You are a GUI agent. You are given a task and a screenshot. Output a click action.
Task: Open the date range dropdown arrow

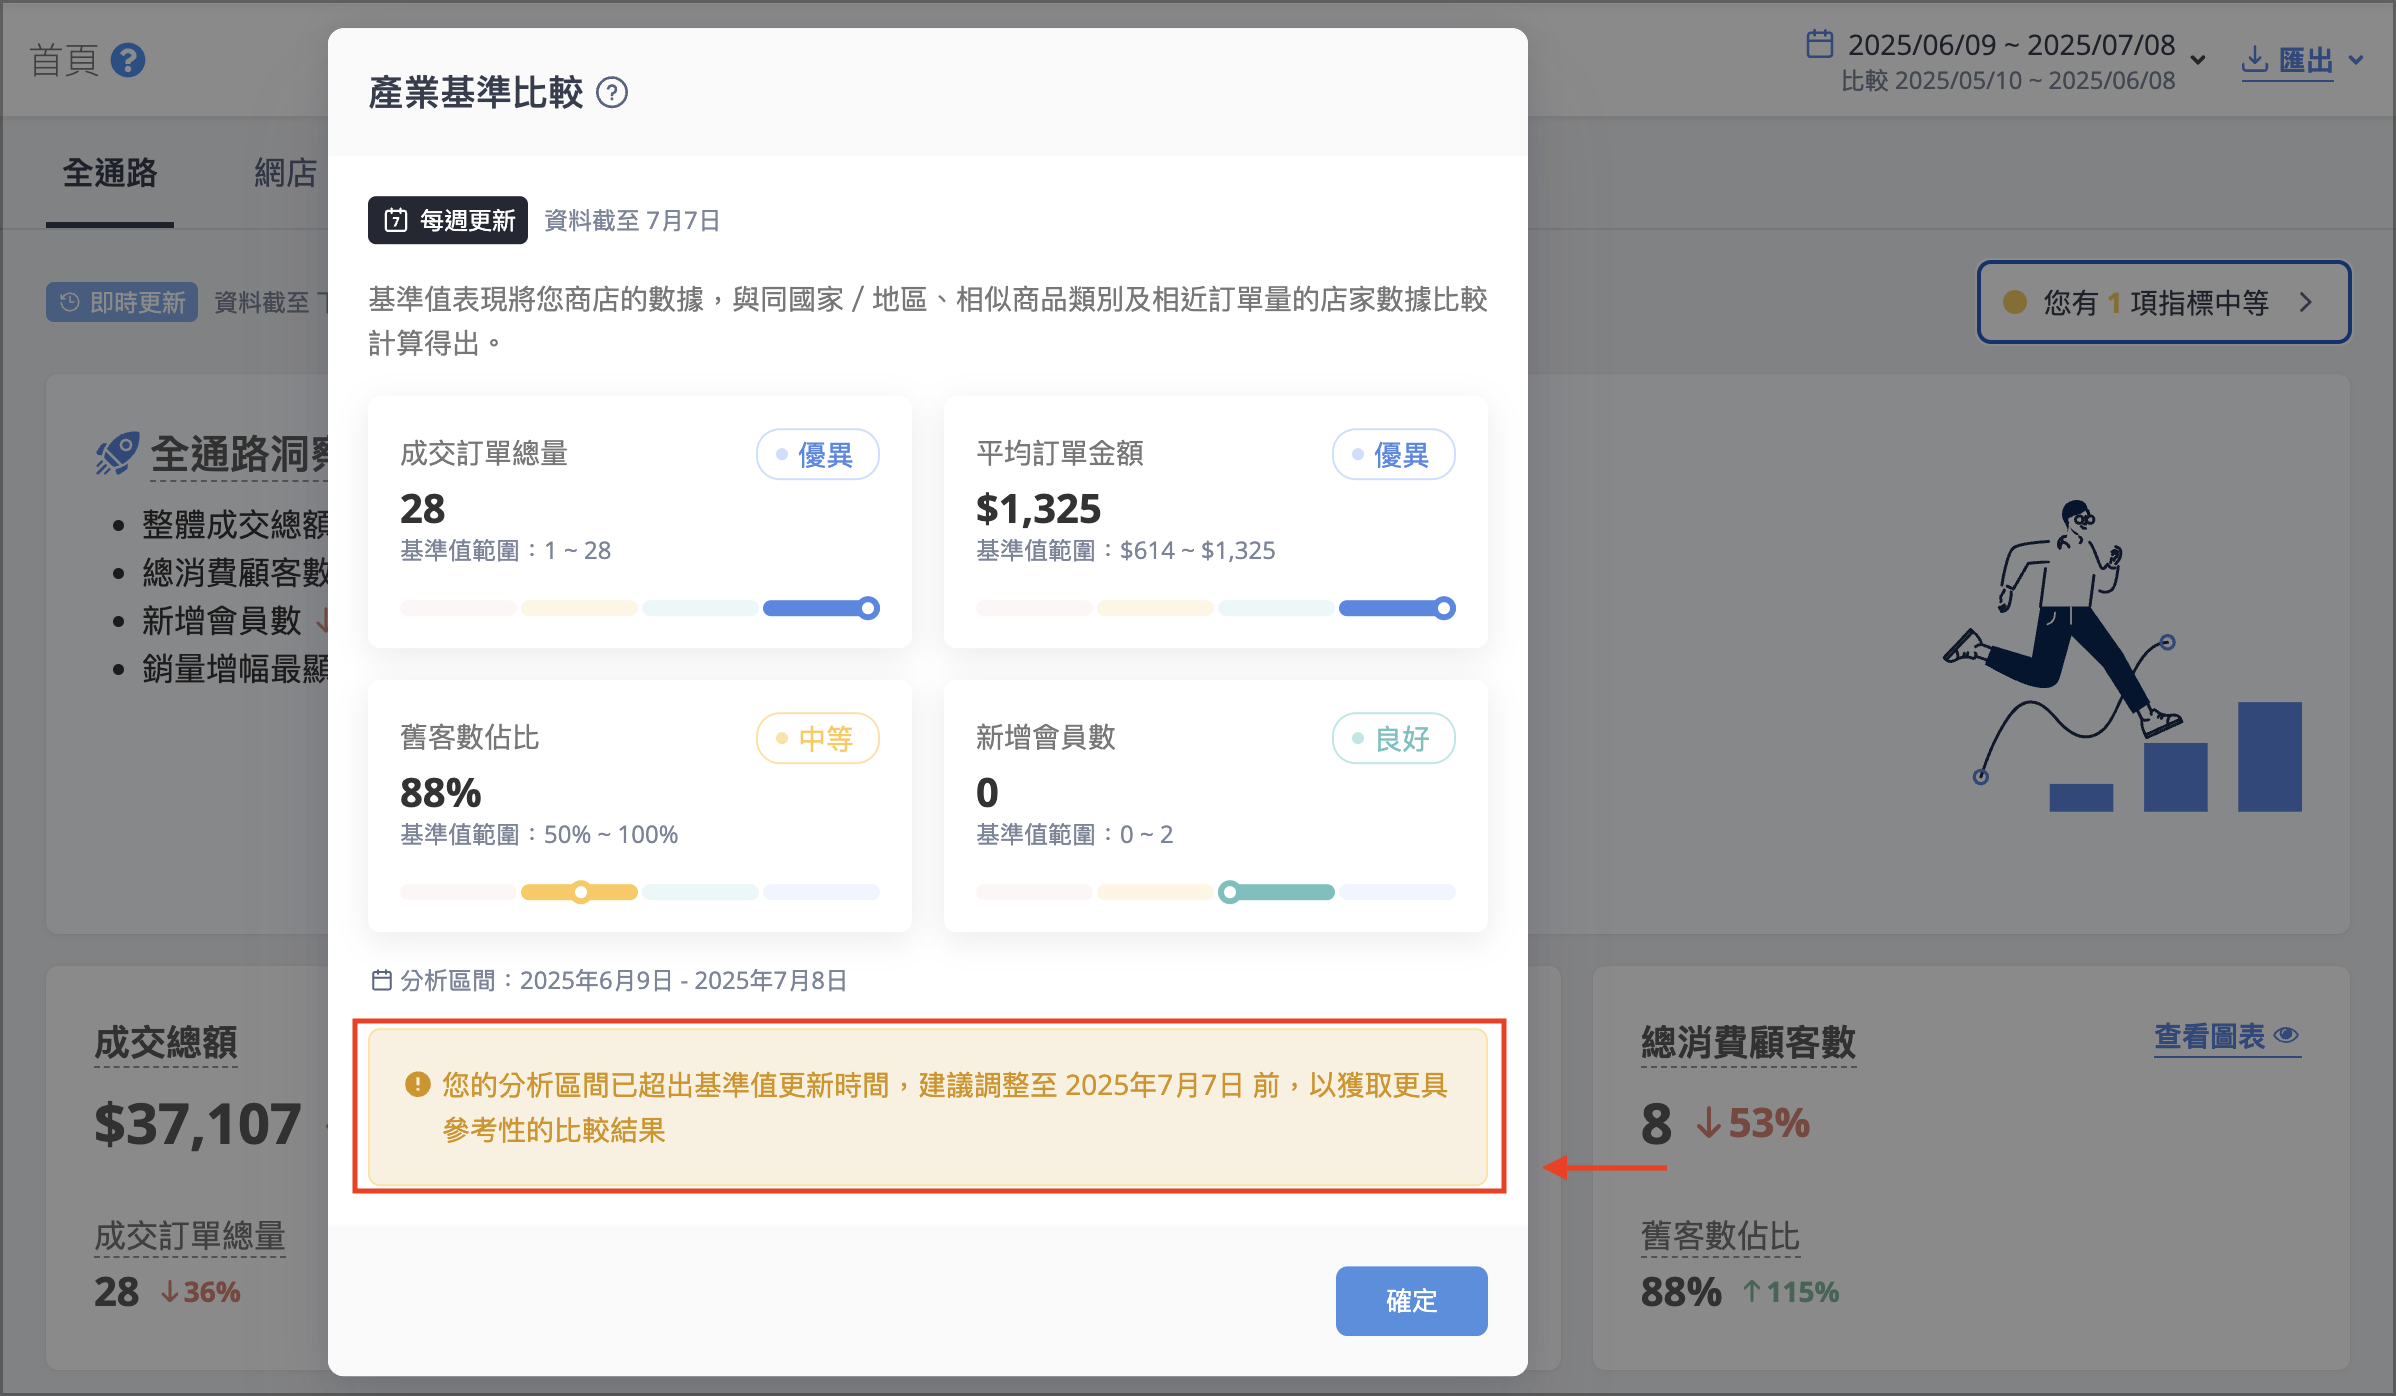coord(2198,60)
